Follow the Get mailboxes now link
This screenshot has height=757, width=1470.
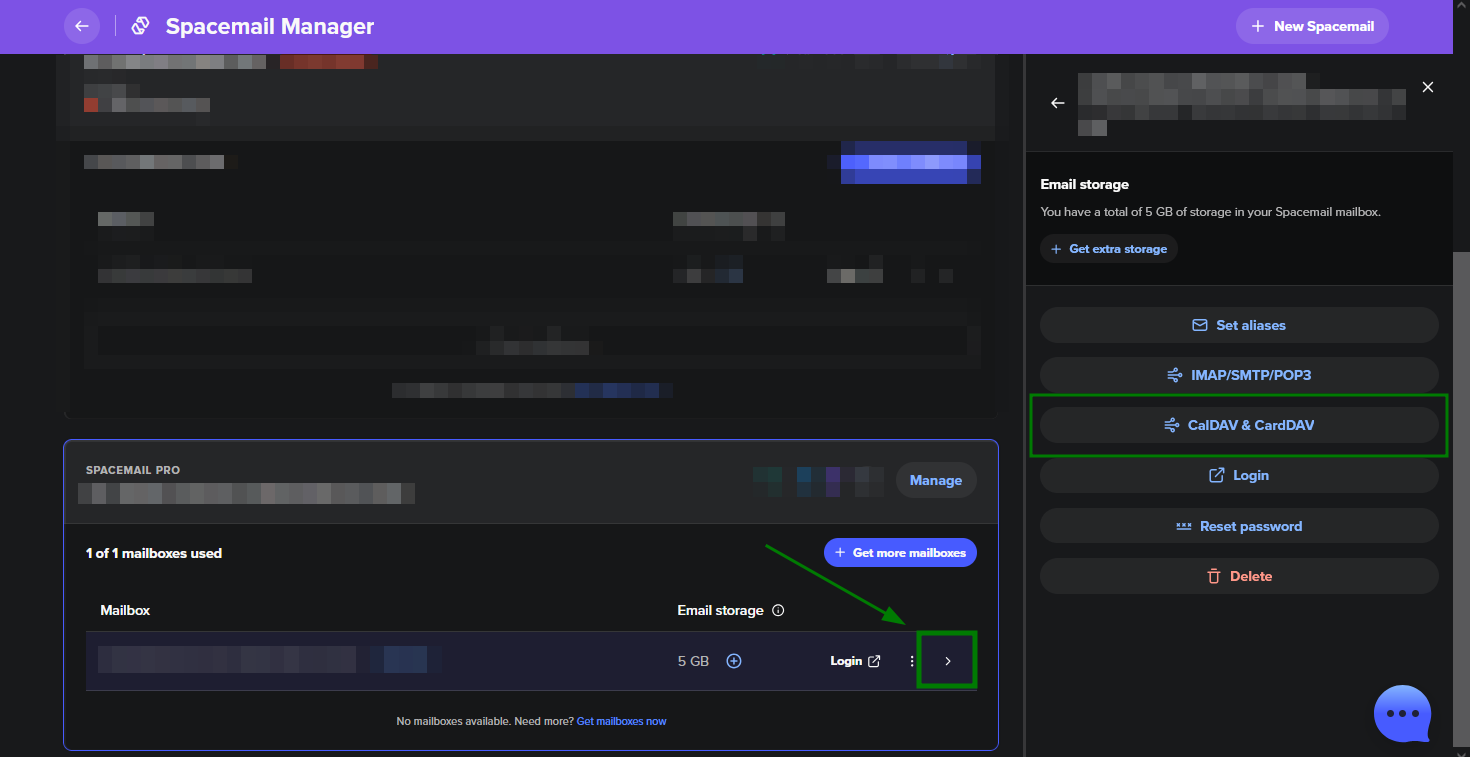621,721
